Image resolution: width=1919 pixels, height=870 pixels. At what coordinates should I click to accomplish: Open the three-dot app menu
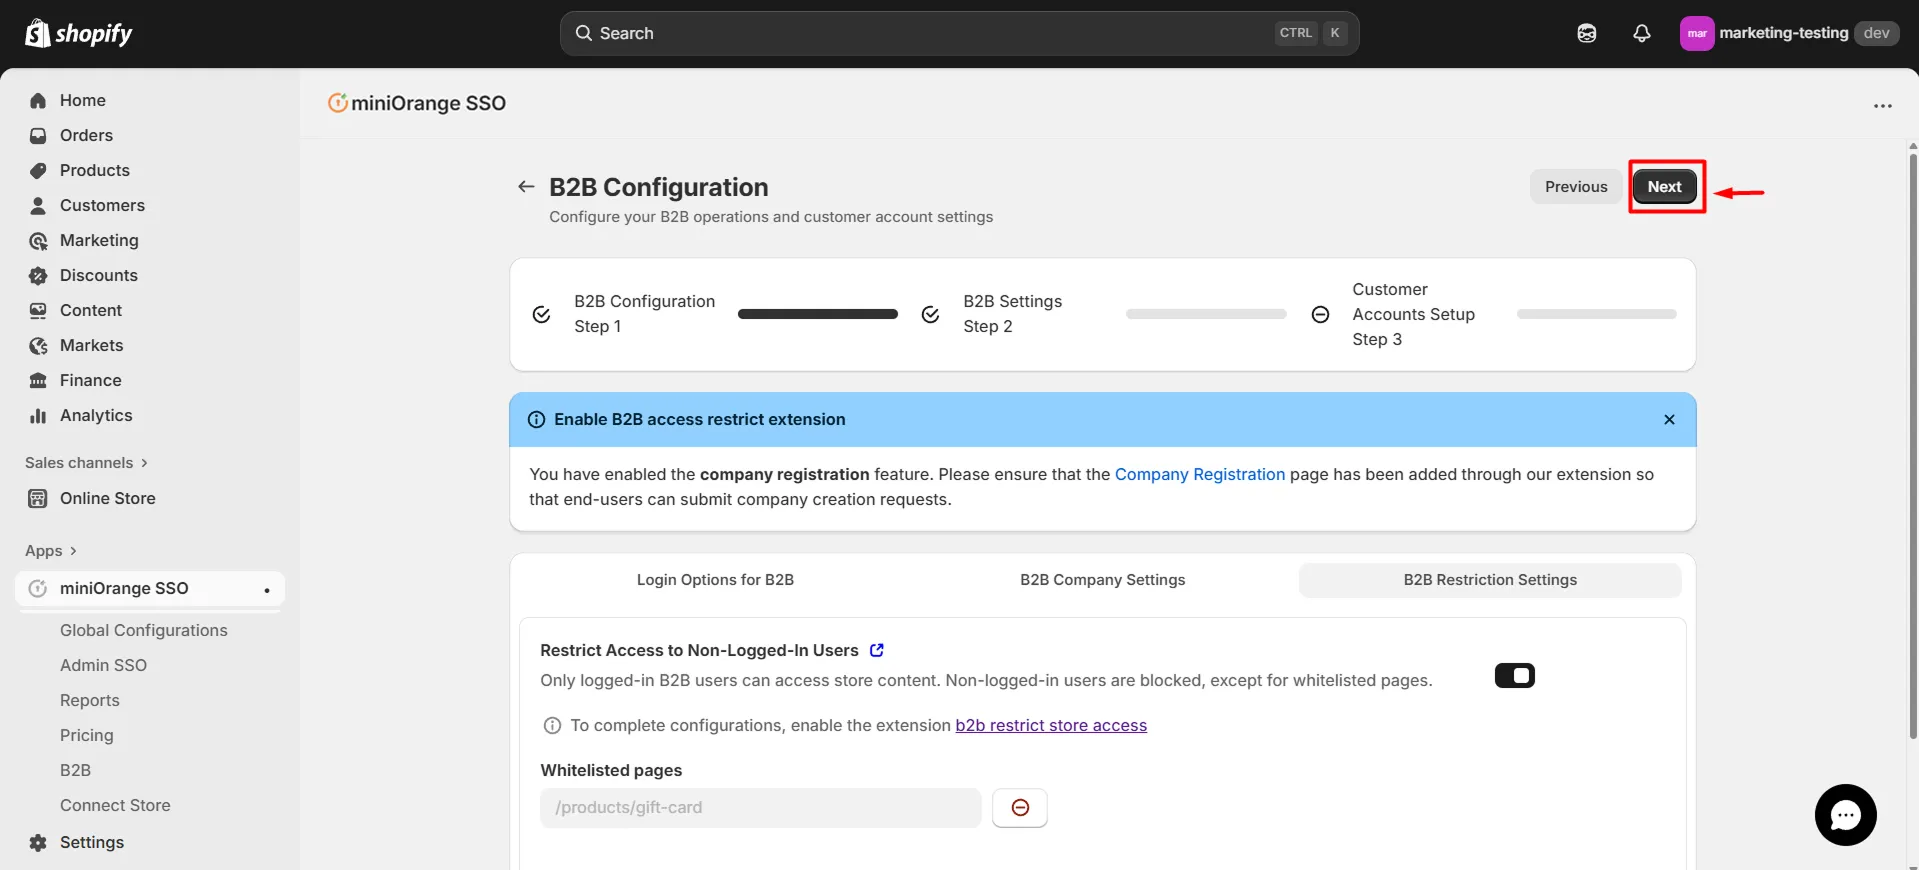[1883, 105]
